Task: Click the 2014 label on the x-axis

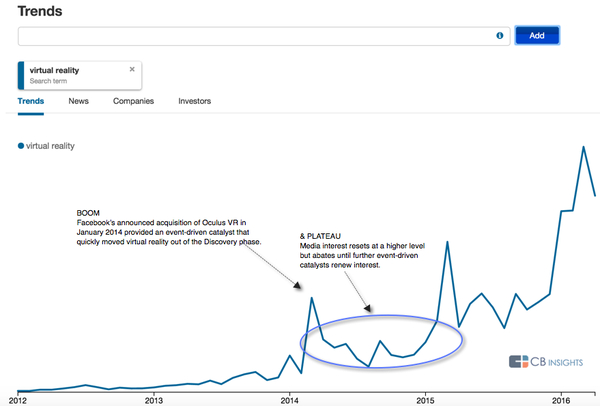Action: point(289,400)
